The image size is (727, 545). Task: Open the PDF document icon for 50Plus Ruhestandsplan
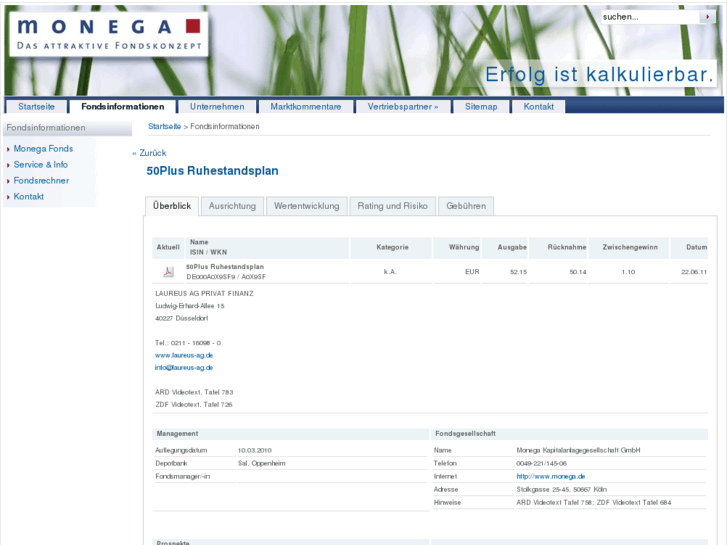168,272
